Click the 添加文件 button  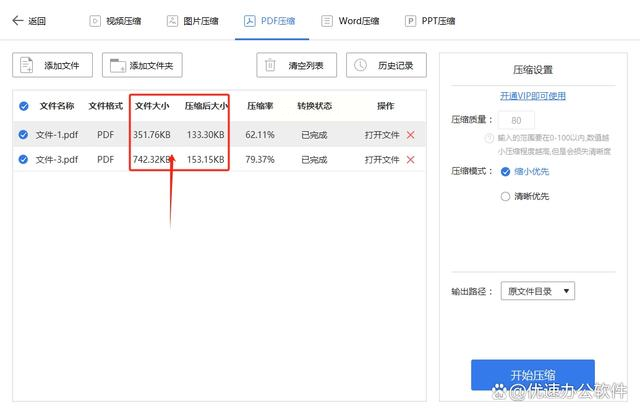(52, 65)
